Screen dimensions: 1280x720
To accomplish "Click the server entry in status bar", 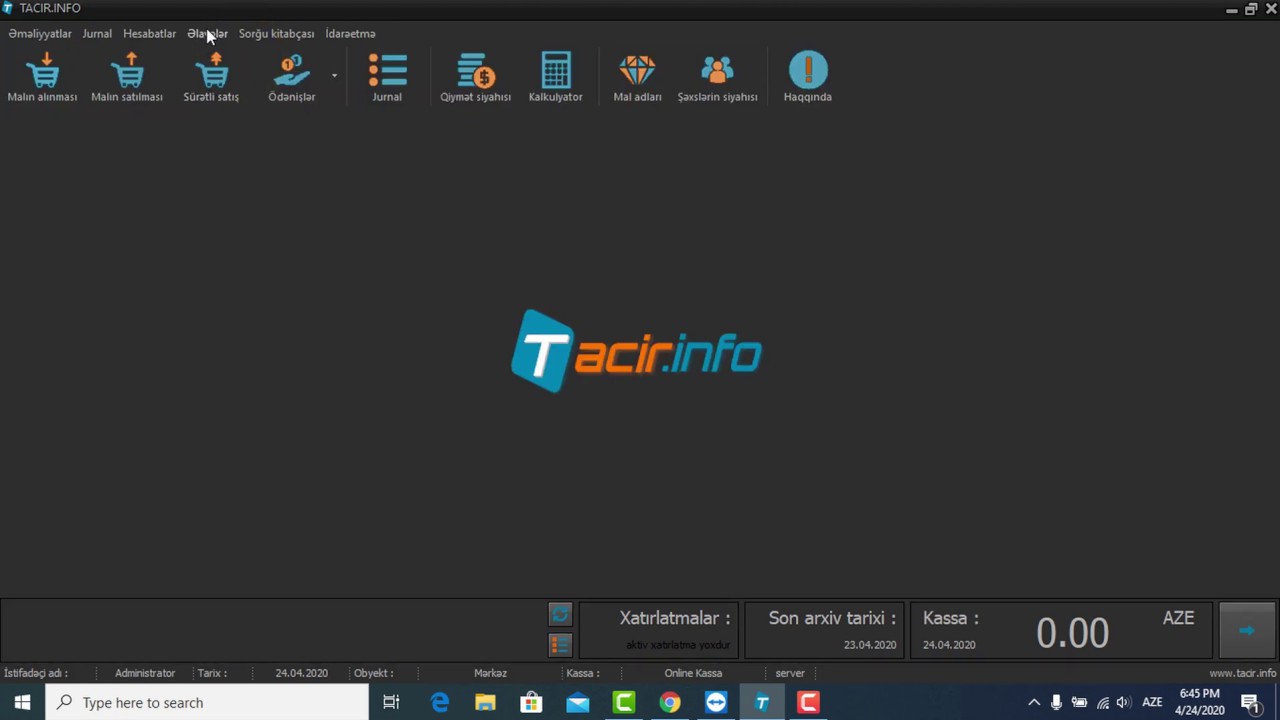I will (790, 673).
